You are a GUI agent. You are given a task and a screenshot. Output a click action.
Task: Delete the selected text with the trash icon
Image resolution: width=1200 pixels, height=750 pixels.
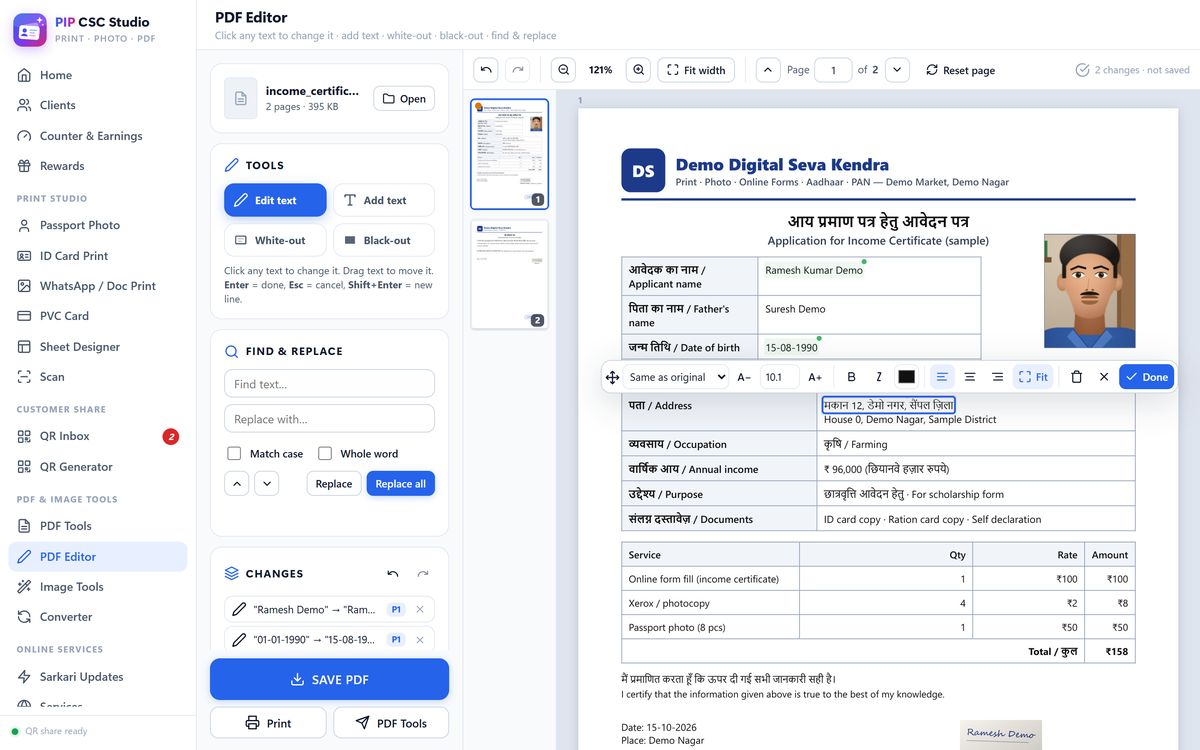tap(1076, 377)
